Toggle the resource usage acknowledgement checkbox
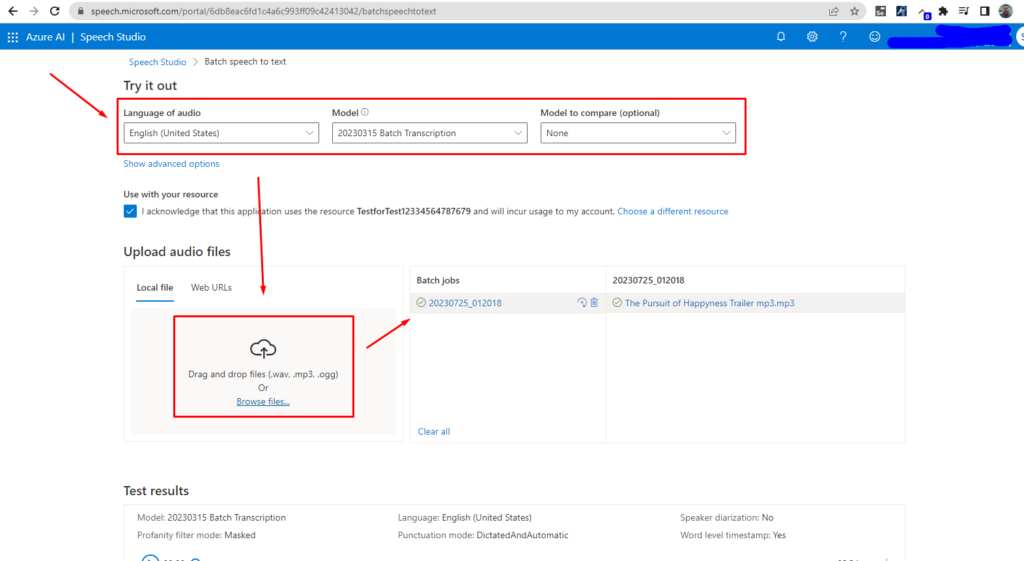The image size is (1024, 561). pyautogui.click(x=130, y=211)
